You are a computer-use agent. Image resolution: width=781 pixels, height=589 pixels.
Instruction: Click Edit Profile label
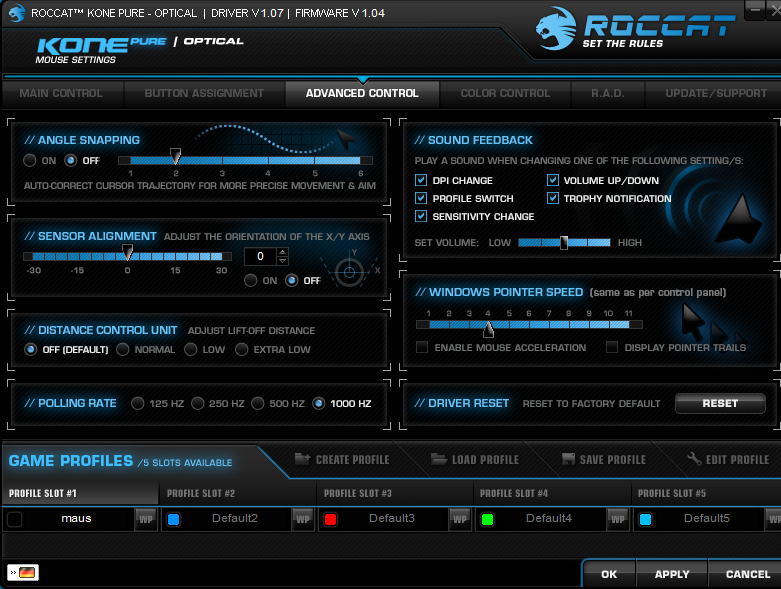pyautogui.click(x=737, y=460)
